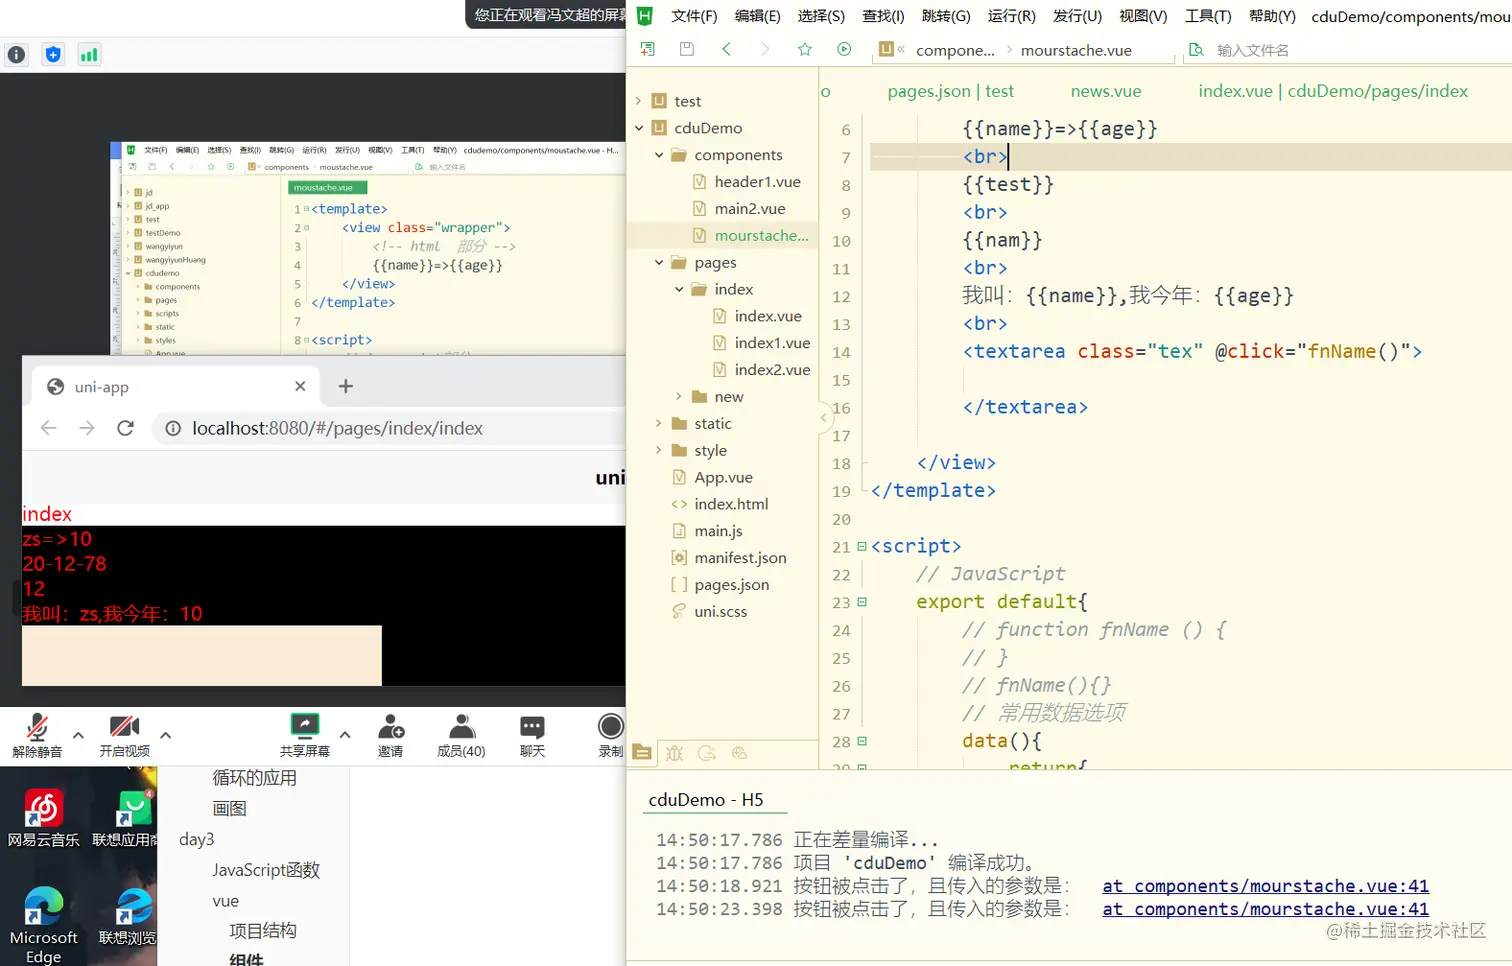Screen dimensions: 1512x966
Task: Switch to index.vue | cduDemo/pages/index tab
Action: [1333, 91]
